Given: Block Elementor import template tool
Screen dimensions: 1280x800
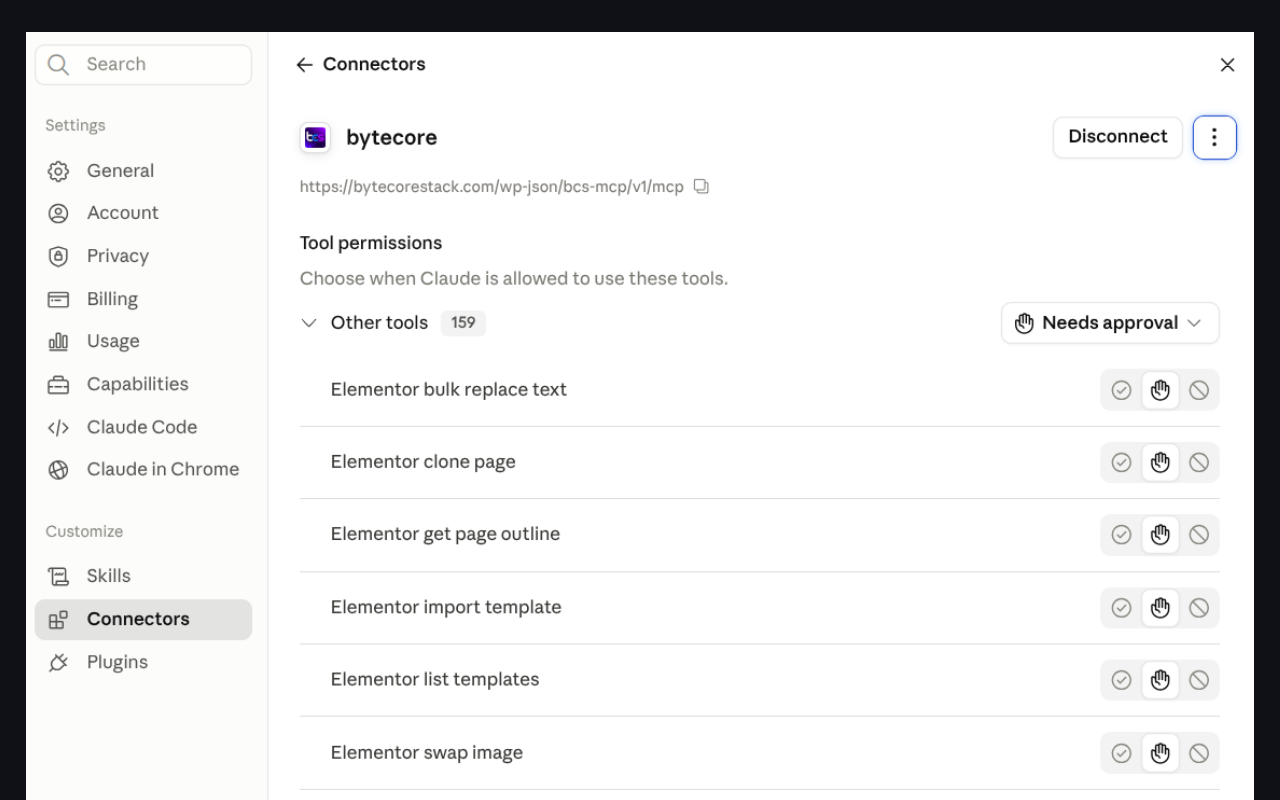Looking at the screenshot, I should [1198, 607].
